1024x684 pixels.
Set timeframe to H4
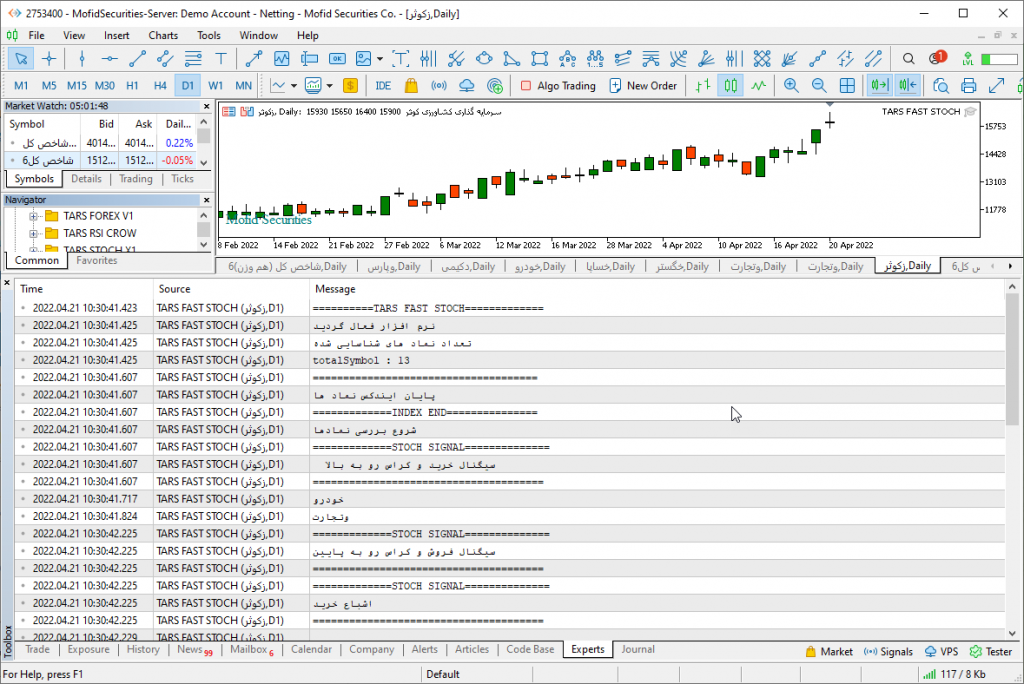pos(160,86)
